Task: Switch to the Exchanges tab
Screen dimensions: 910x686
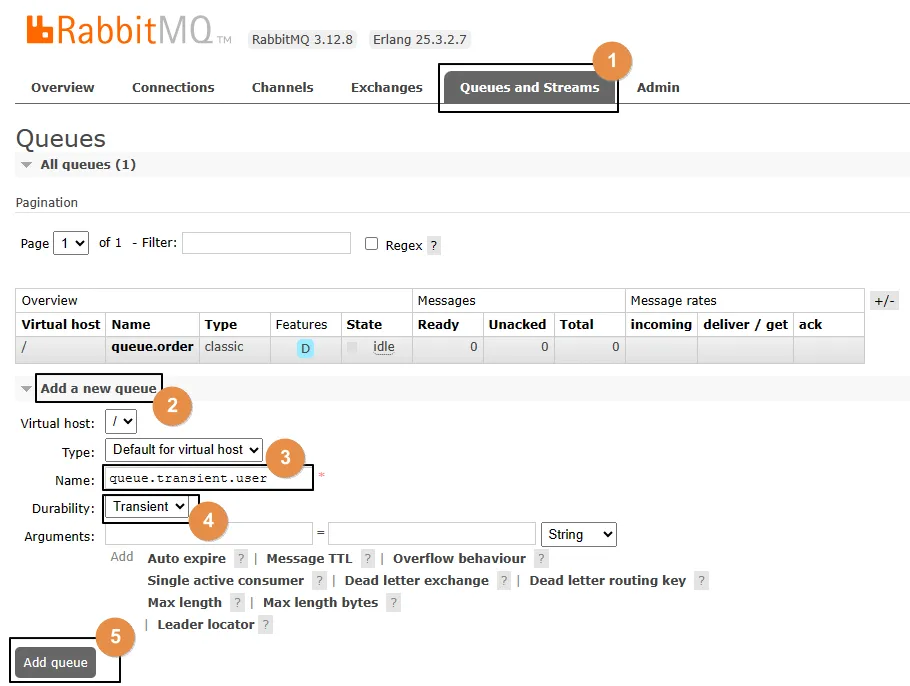Action: tap(386, 87)
